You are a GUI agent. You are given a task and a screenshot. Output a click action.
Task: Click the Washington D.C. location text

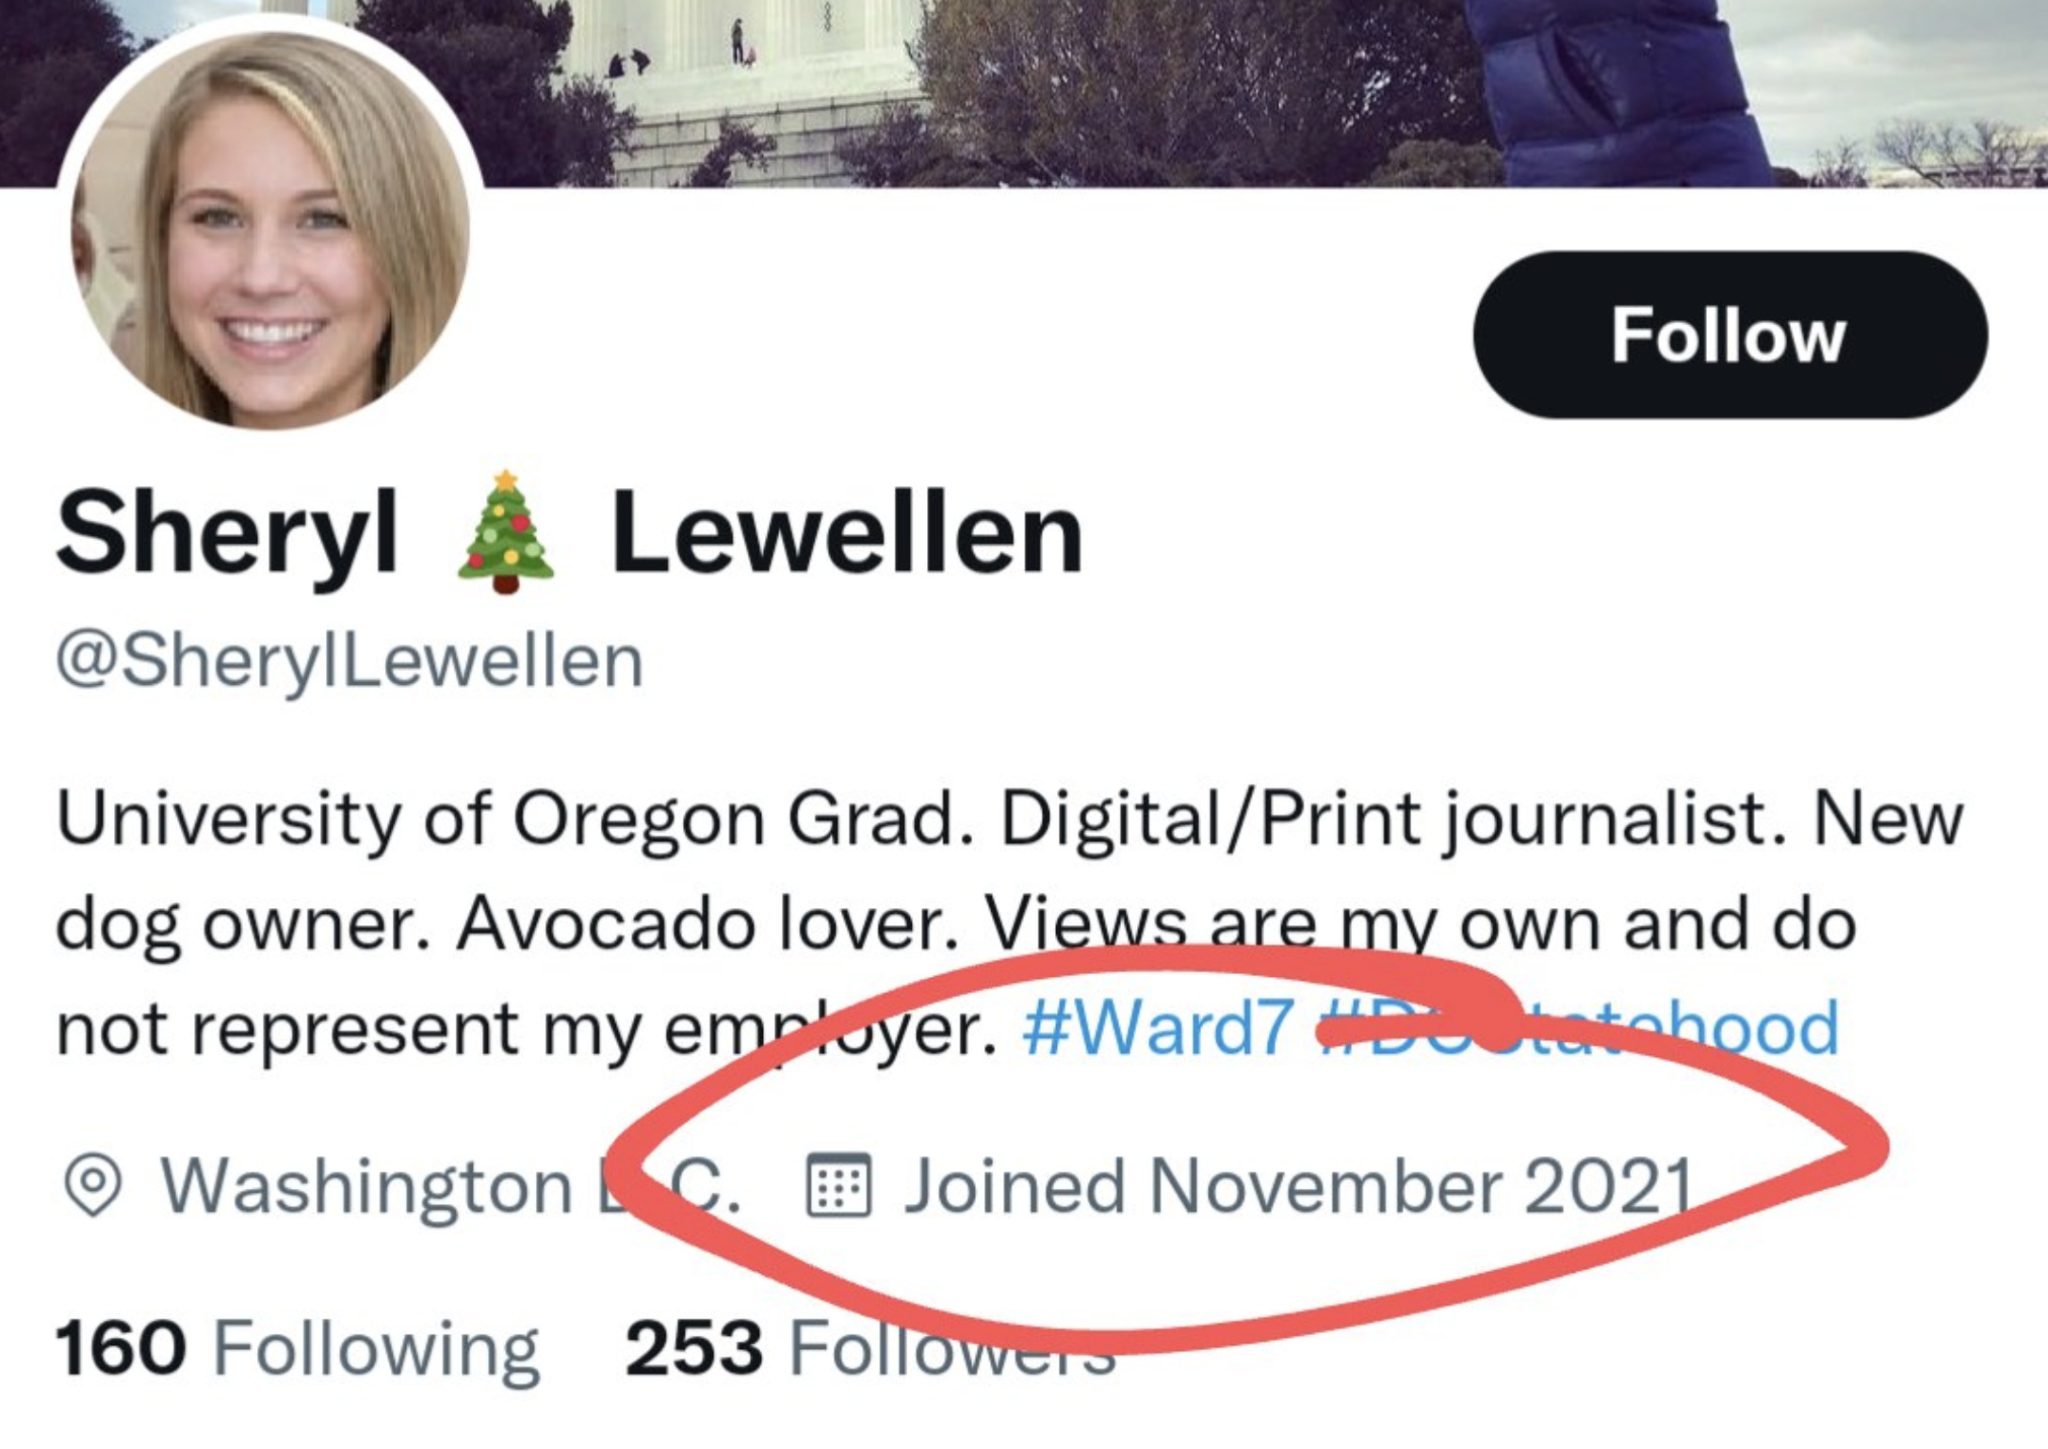coord(450,1186)
